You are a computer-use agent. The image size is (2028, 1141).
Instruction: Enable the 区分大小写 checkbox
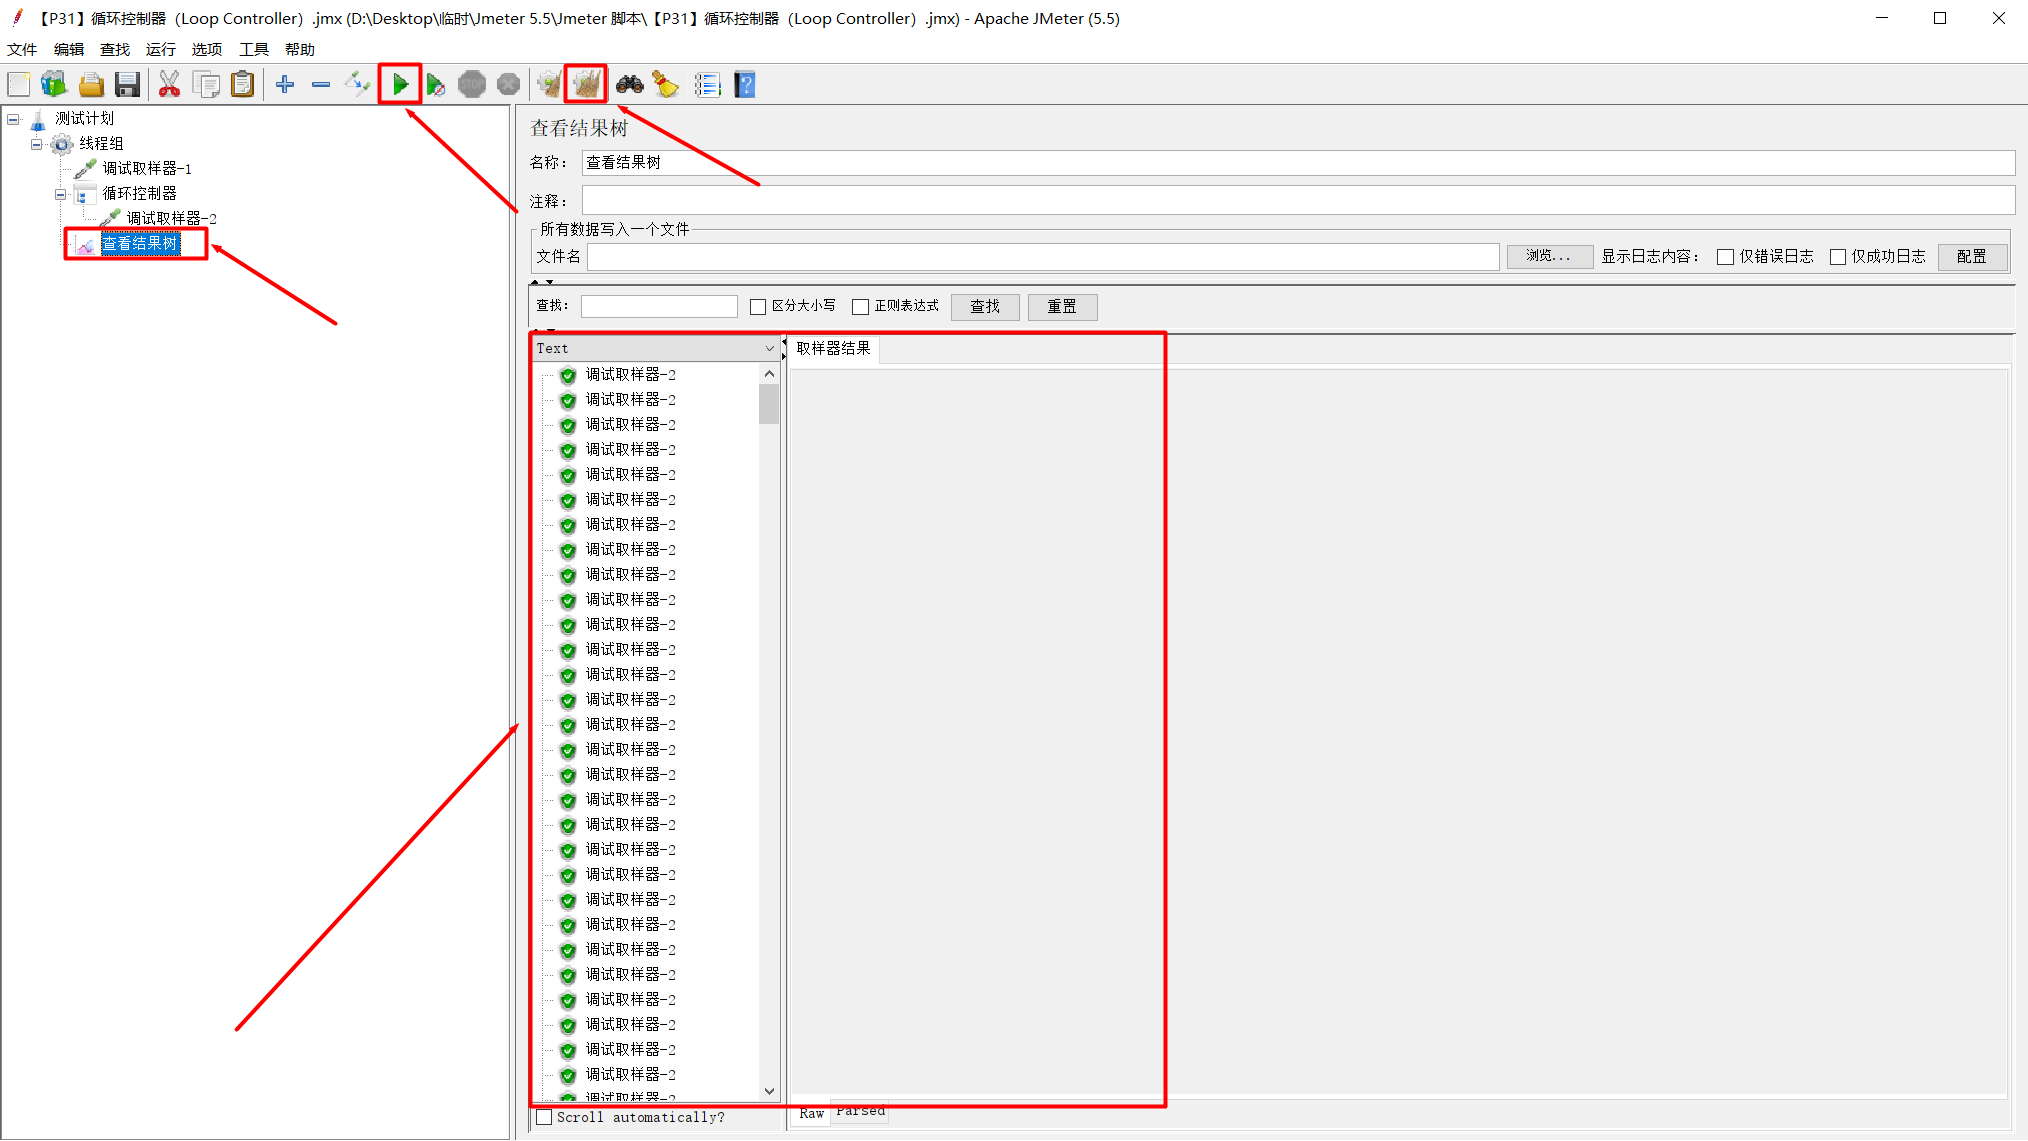pos(758,306)
